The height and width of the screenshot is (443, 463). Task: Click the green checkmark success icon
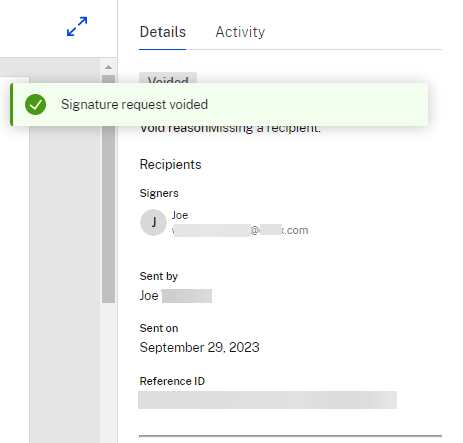(35, 104)
